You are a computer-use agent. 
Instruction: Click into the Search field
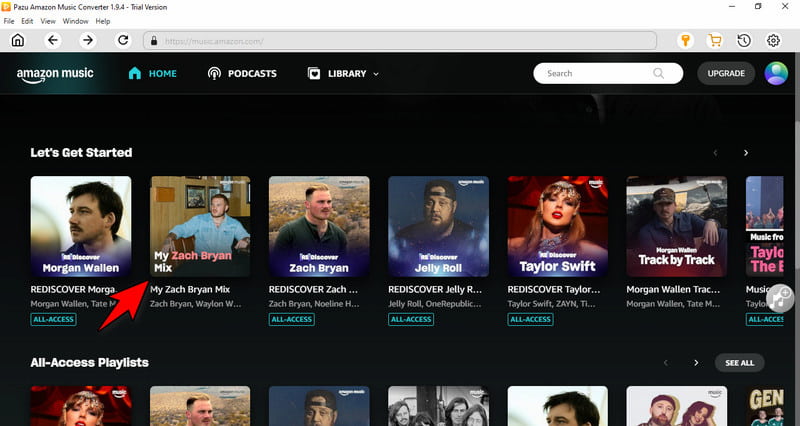click(x=608, y=73)
